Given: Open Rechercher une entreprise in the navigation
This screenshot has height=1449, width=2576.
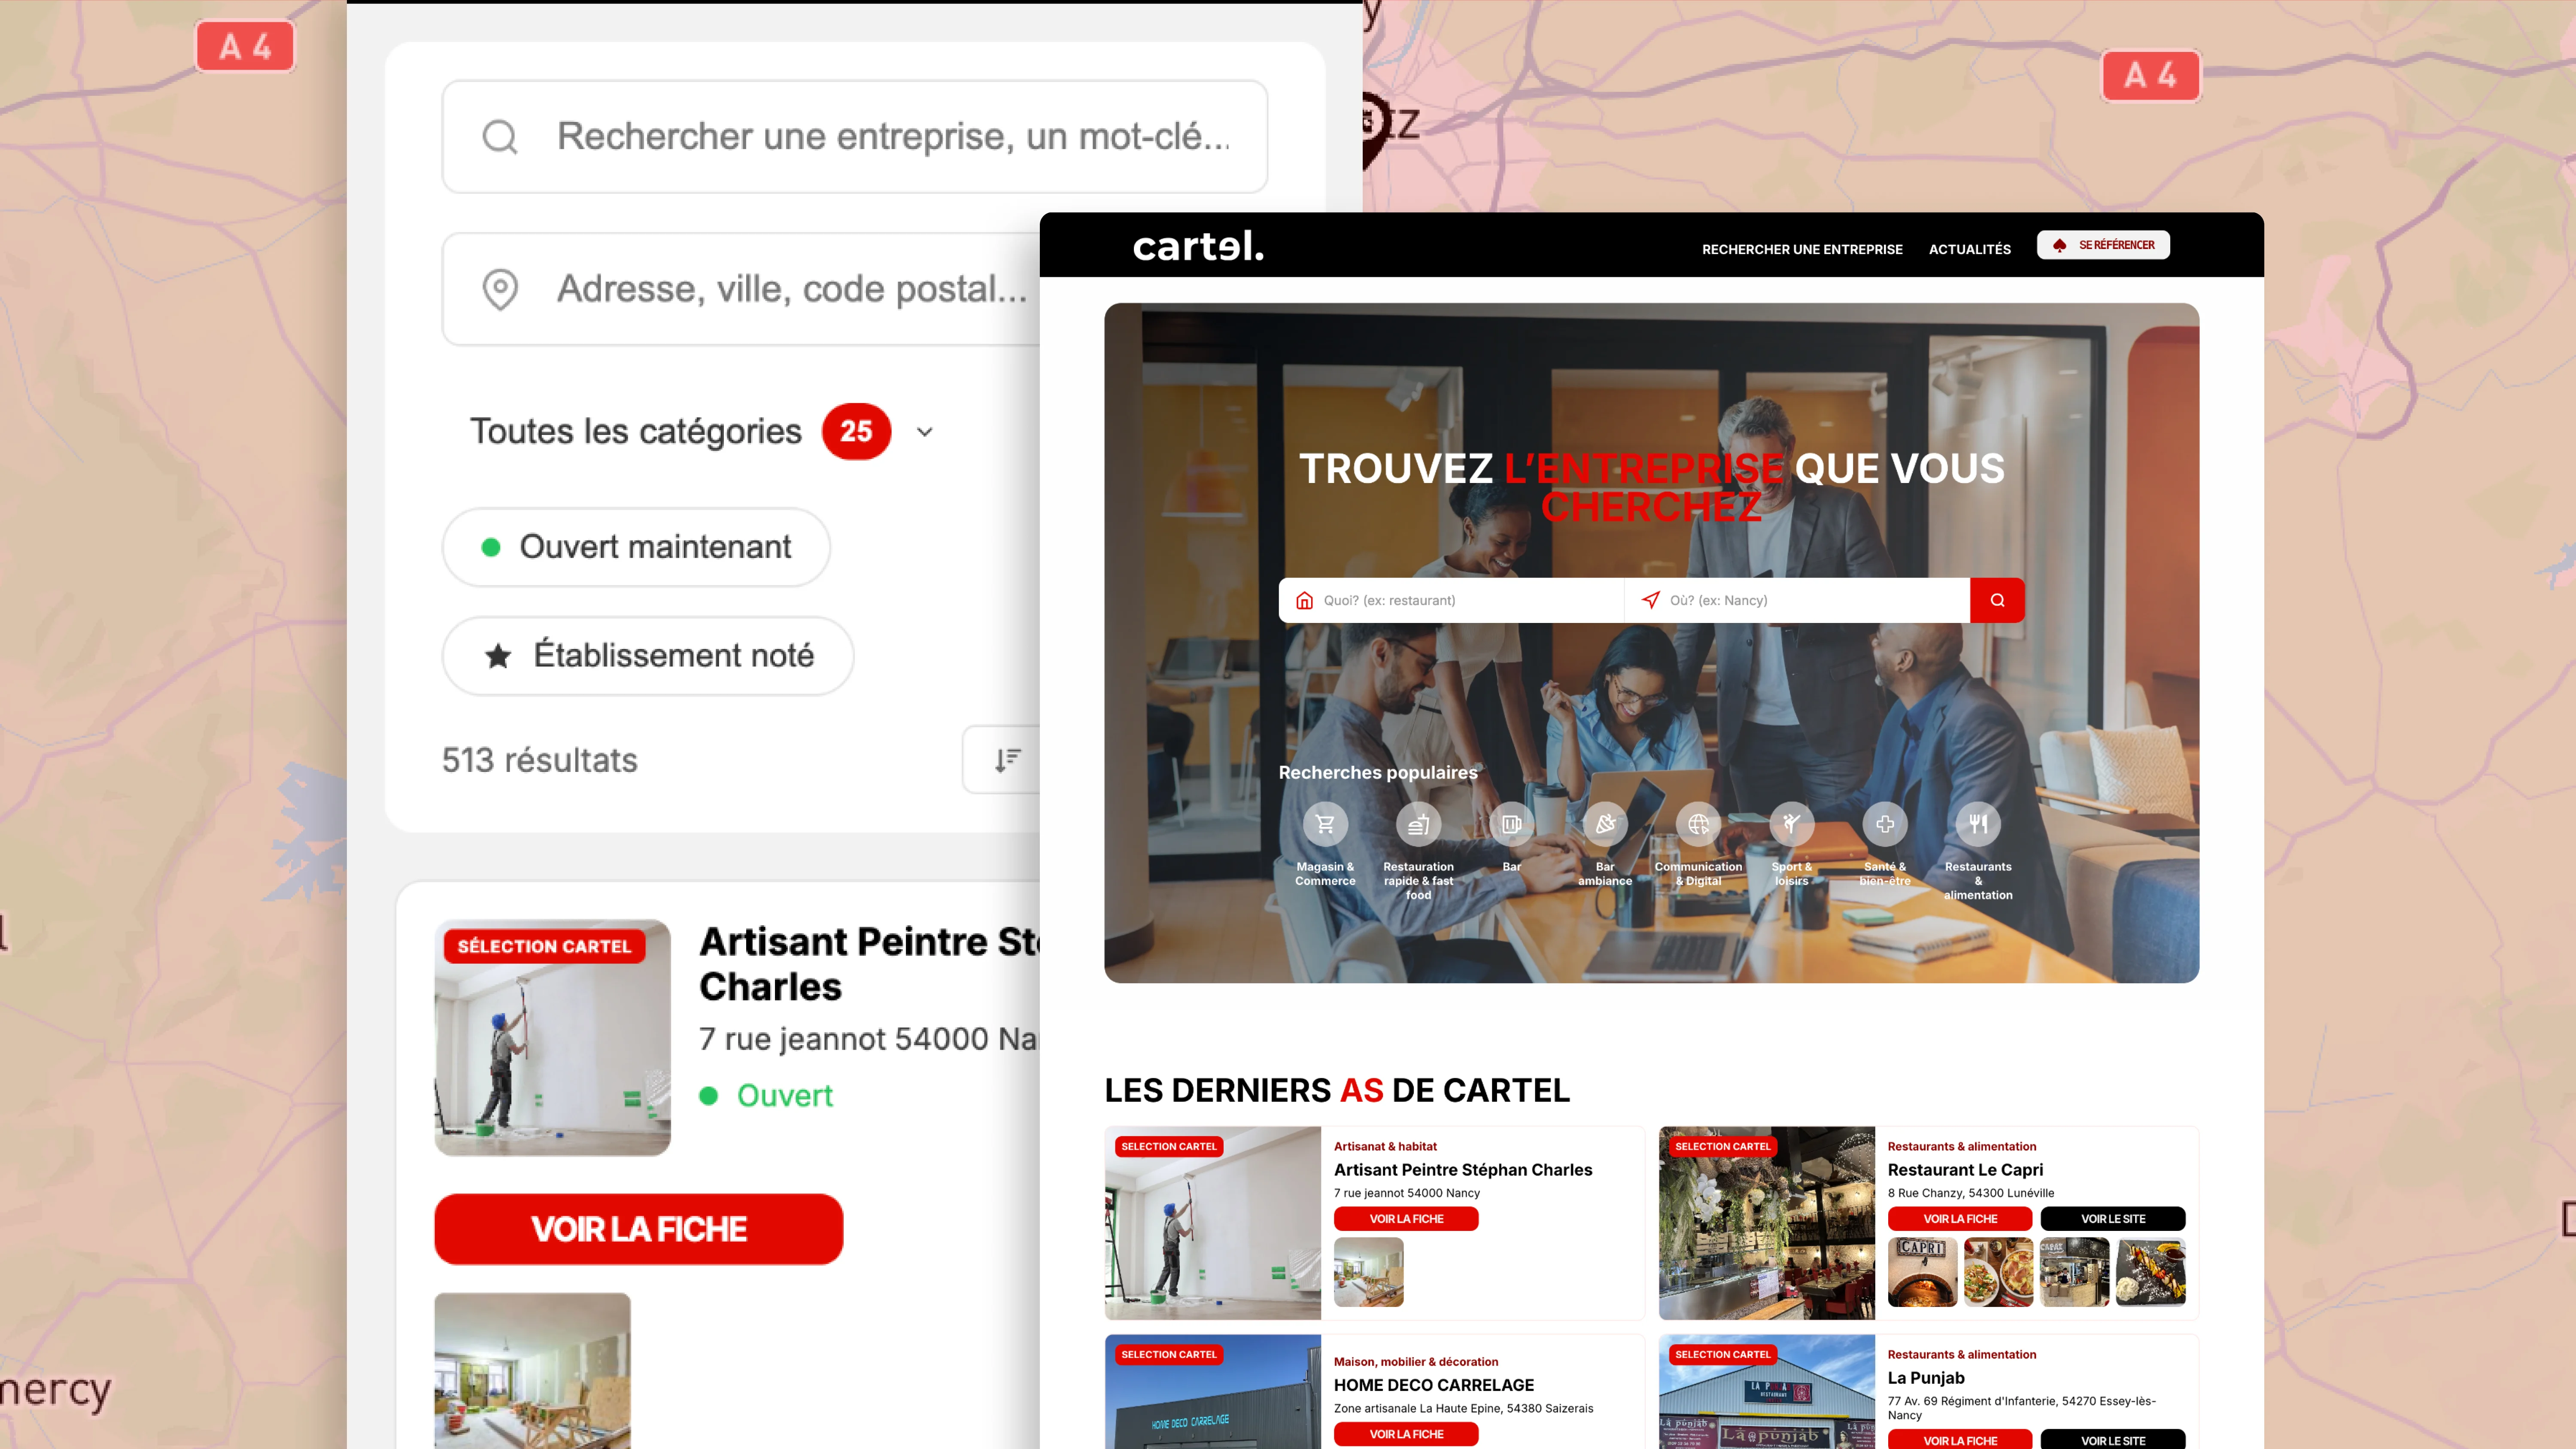Looking at the screenshot, I should click(x=1802, y=249).
